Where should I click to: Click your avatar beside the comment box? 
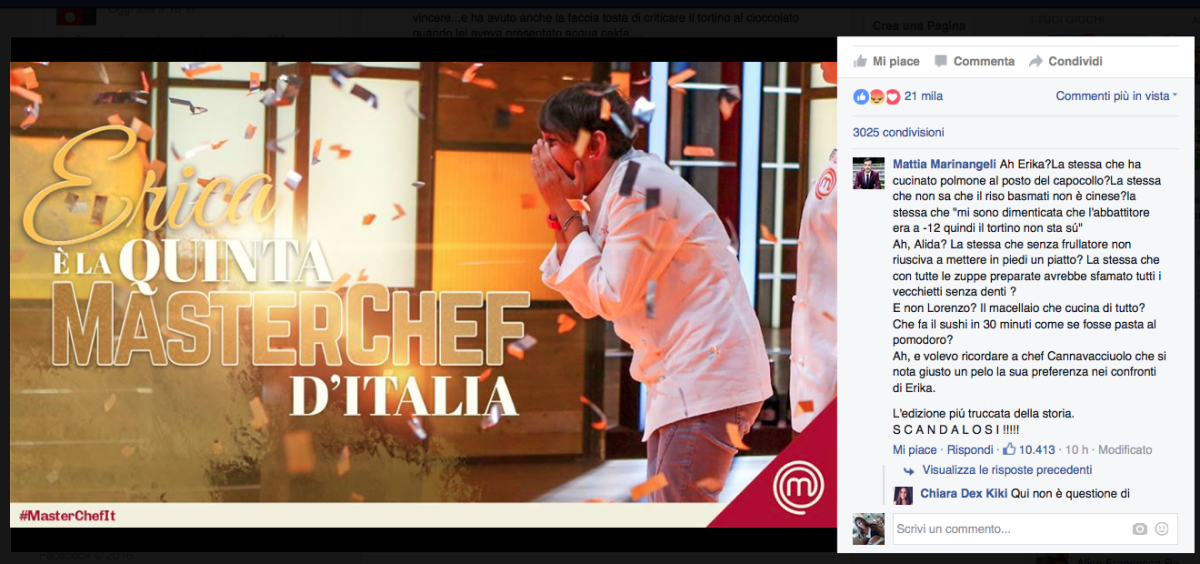(868, 529)
